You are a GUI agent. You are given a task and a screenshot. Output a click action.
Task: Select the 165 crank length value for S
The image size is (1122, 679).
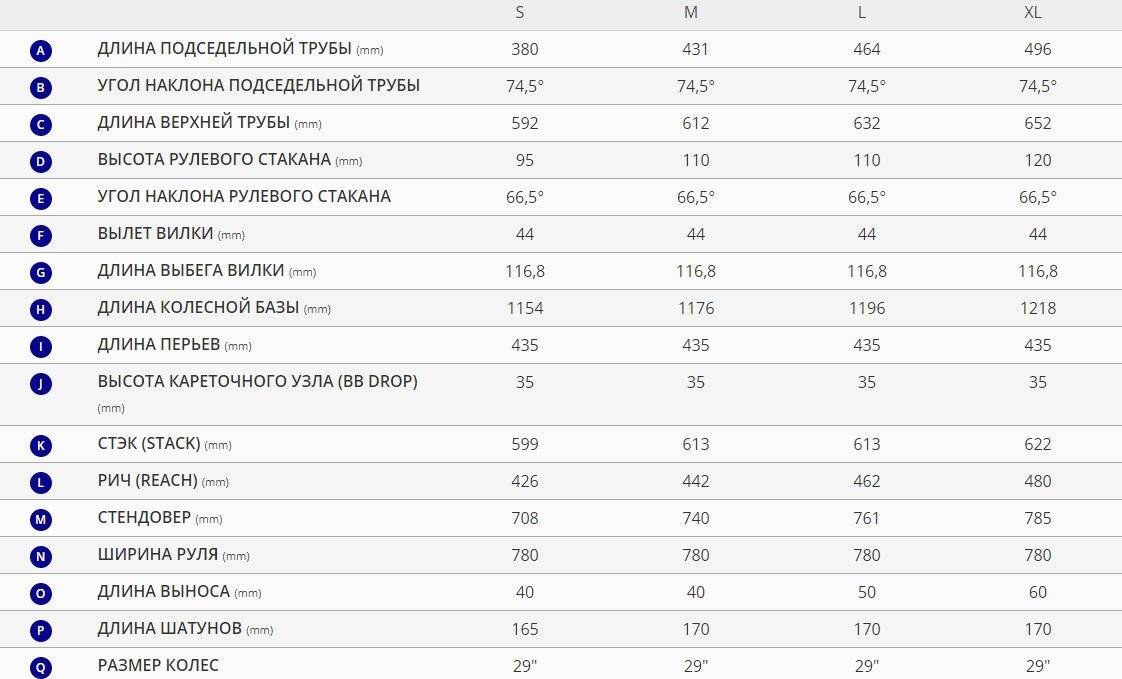coord(525,630)
